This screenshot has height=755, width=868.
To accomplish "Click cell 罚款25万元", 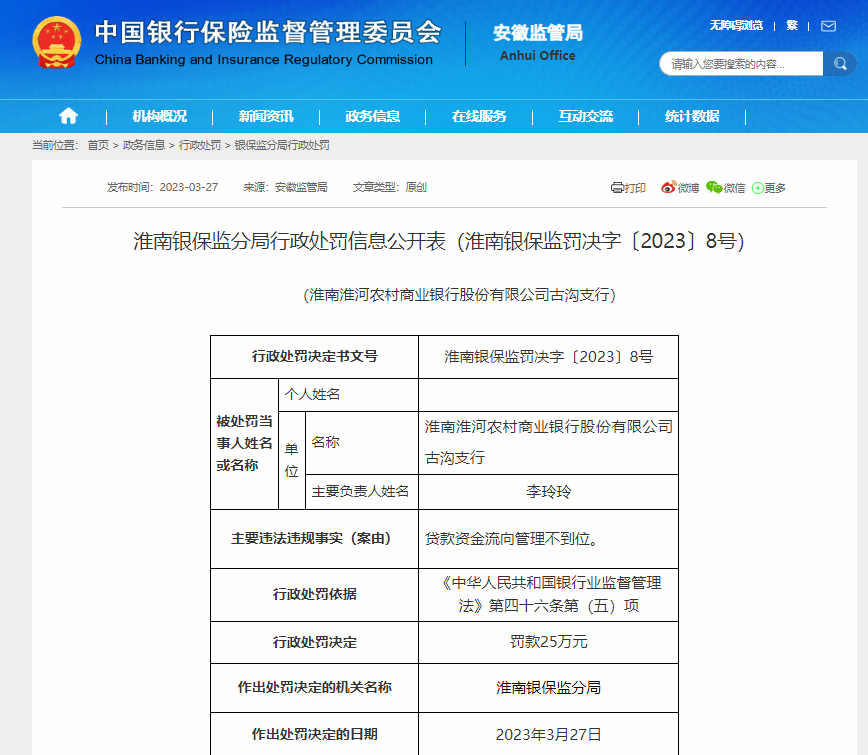I will pos(549,642).
